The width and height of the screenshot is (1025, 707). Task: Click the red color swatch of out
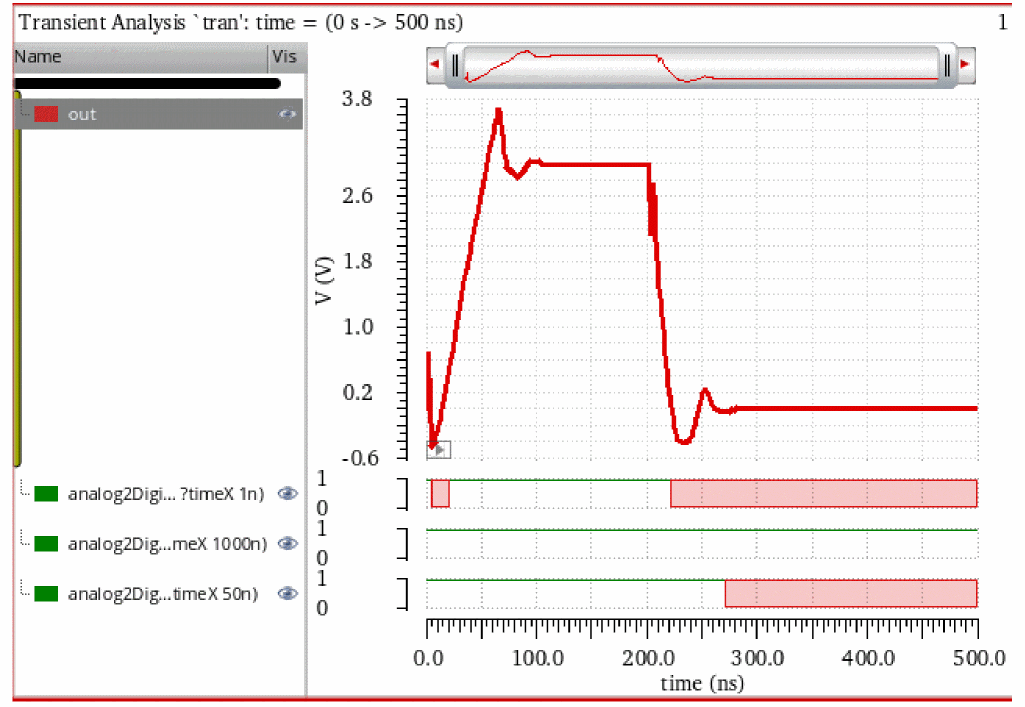pyautogui.click(x=46, y=114)
